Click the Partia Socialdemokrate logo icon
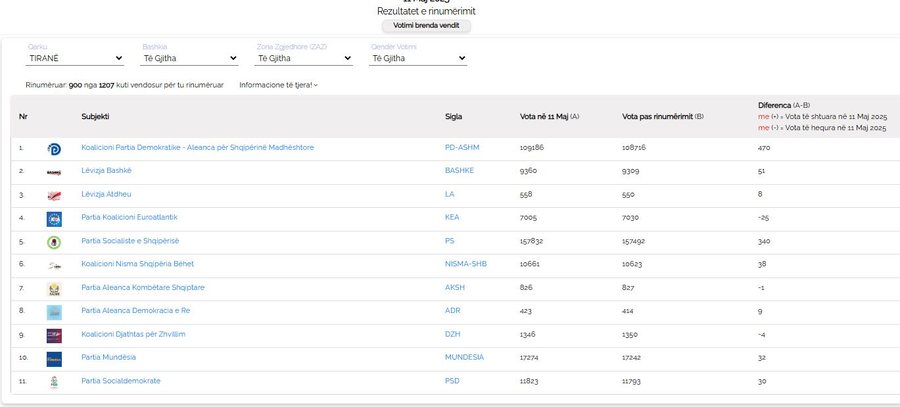The height and width of the screenshot is (407, 900). 54,382
